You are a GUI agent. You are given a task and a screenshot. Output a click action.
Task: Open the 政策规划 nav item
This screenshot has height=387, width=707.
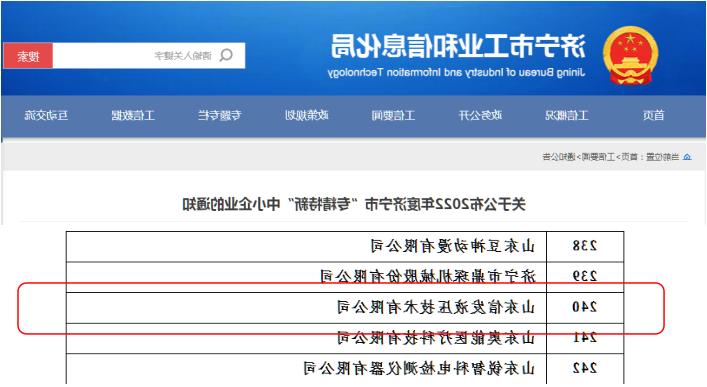[307, 116]
